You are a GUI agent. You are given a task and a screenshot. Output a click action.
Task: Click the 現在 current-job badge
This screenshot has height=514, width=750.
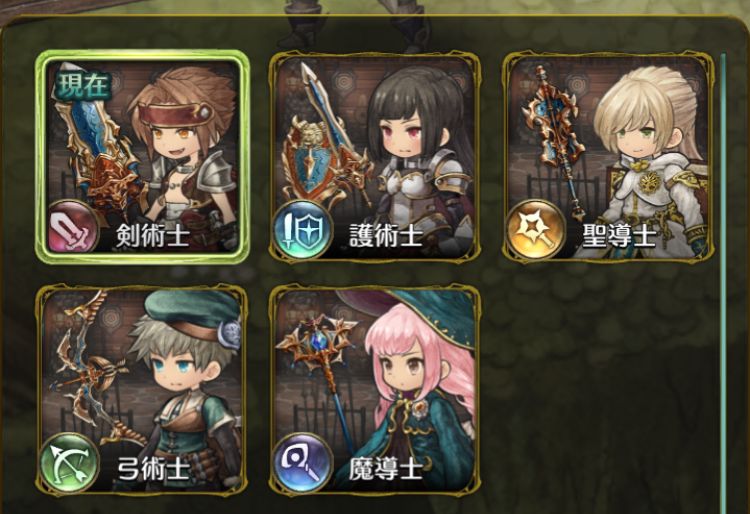(83, 84)
